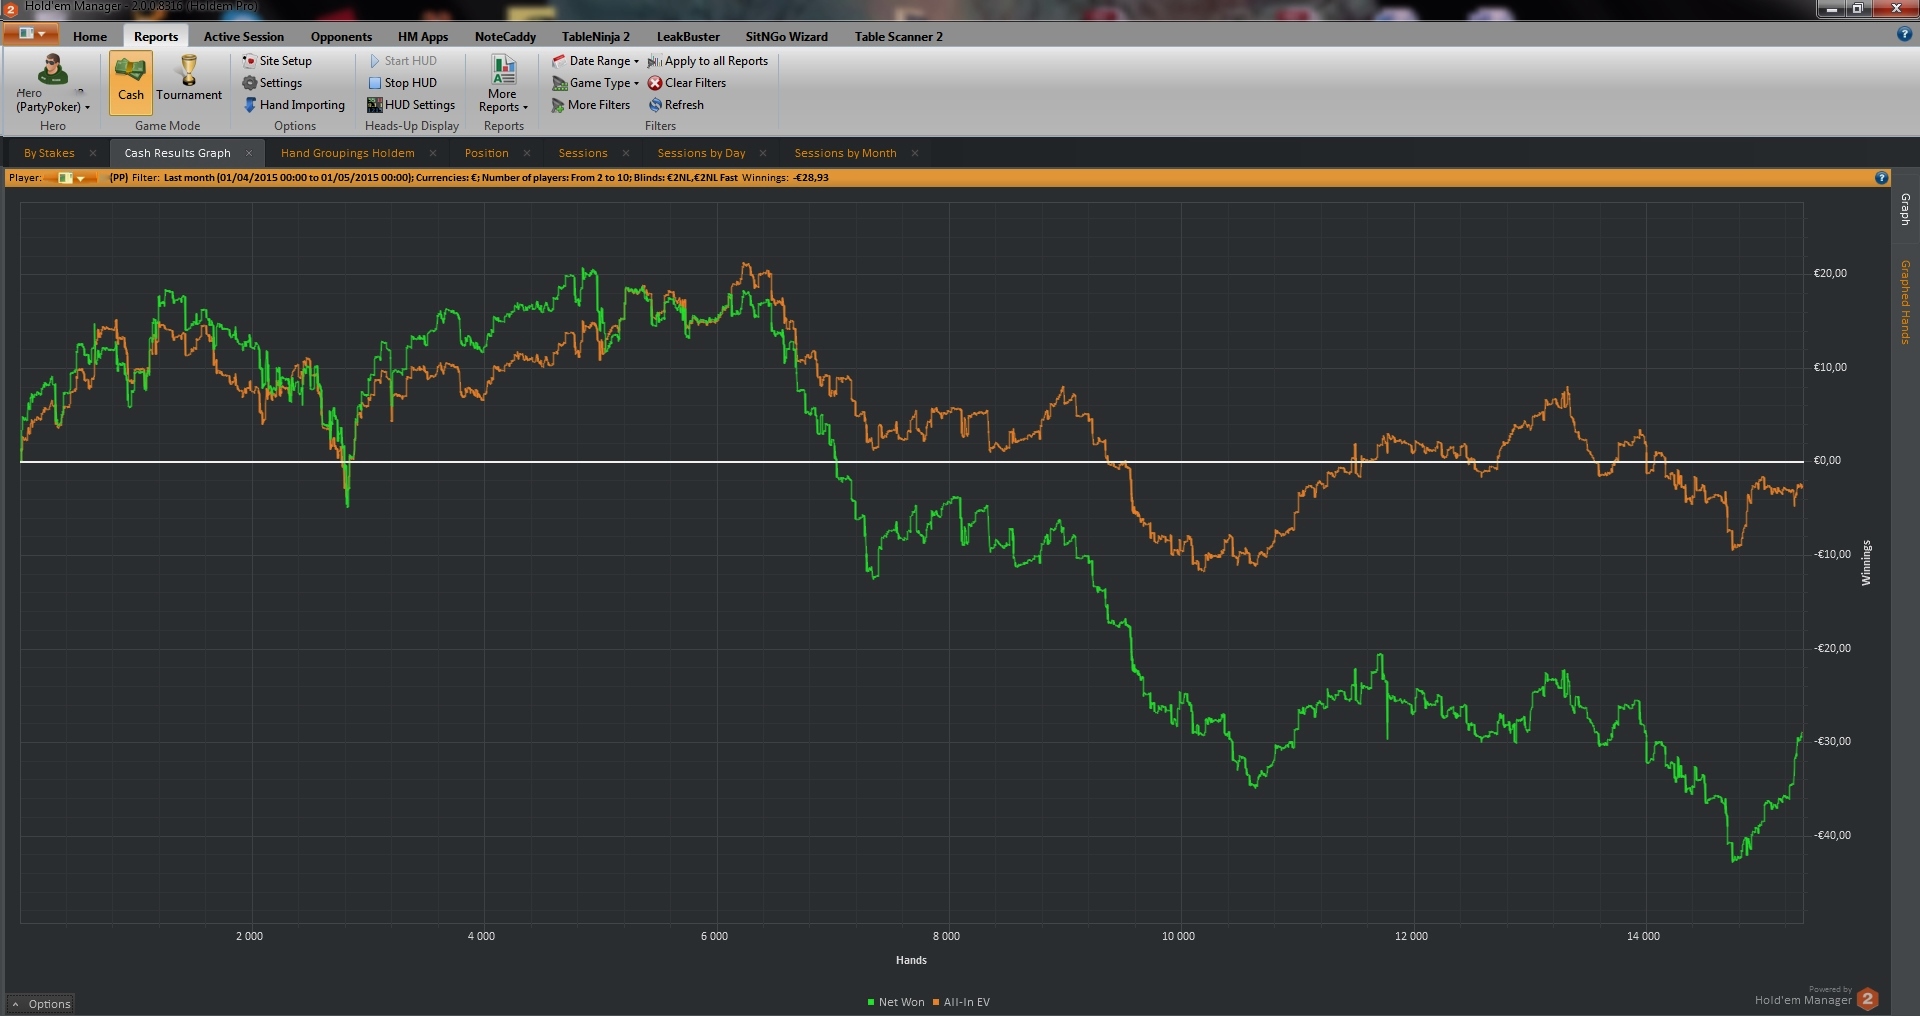Click the help icon on filter bar
The image size is (1920, 1016).
pyautogui.click(x=1881, y=178)
